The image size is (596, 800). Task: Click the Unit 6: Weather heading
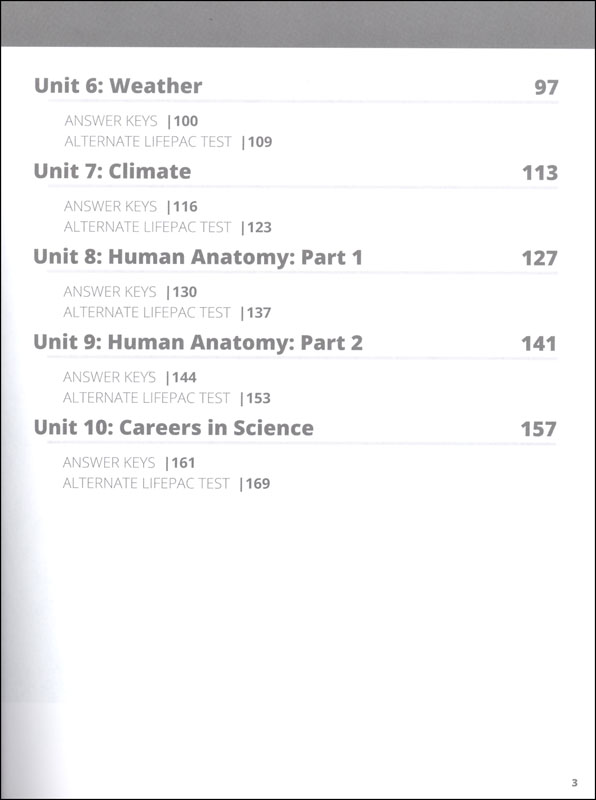coord(118,86)
